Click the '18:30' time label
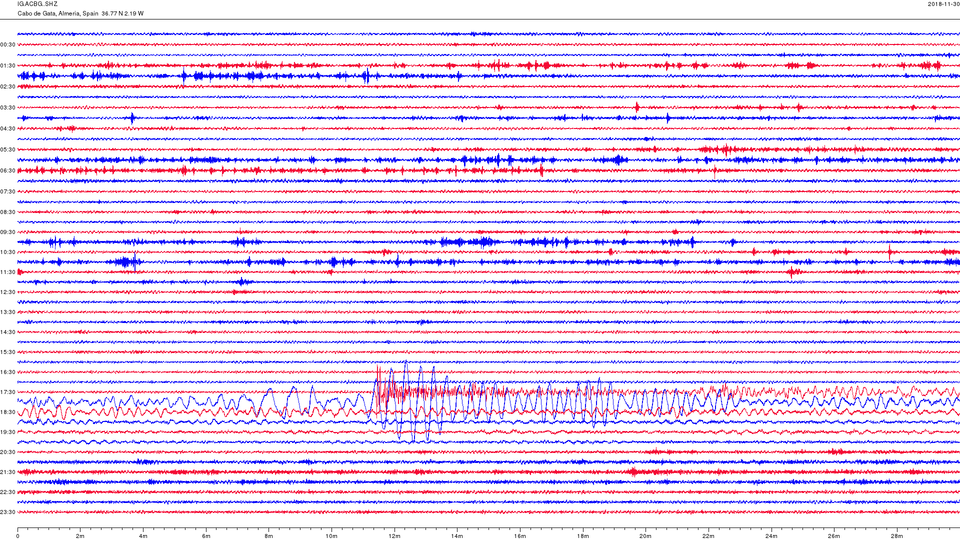This screenshot has height=540, width=960. point(8,412)
